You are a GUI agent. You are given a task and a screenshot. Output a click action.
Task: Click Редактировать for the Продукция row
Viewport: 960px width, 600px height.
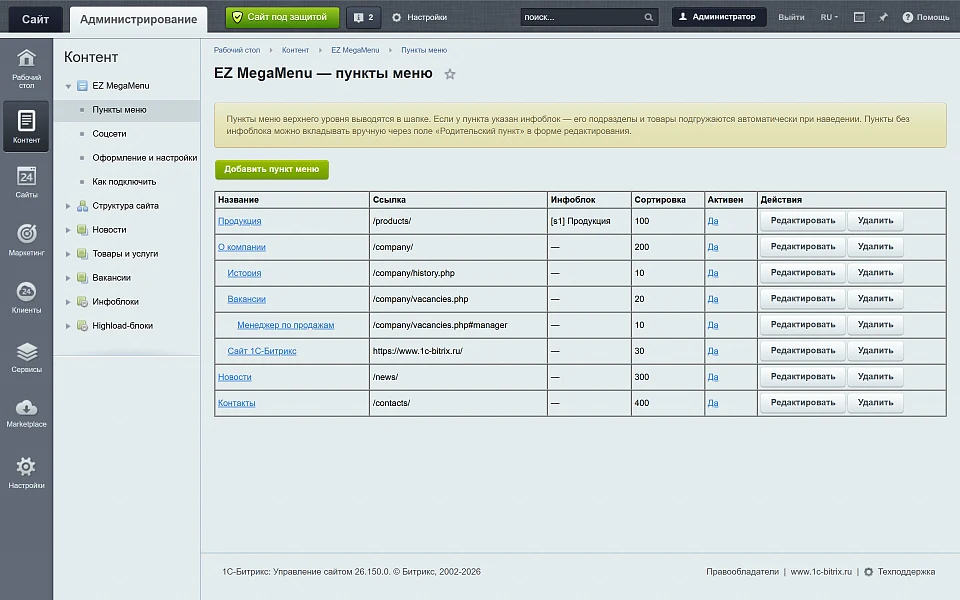(x=803, y=220)
